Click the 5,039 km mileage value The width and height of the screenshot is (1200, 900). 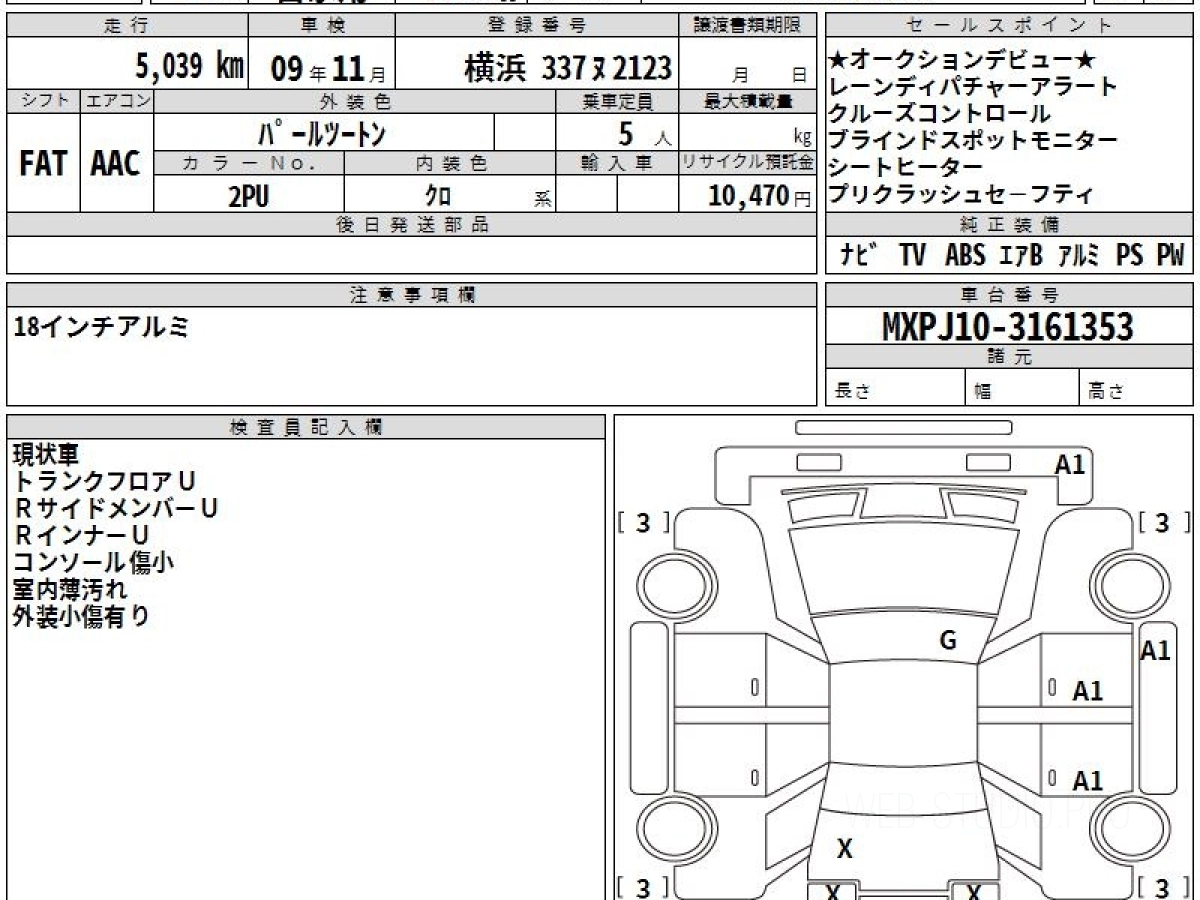coord(189,68)
